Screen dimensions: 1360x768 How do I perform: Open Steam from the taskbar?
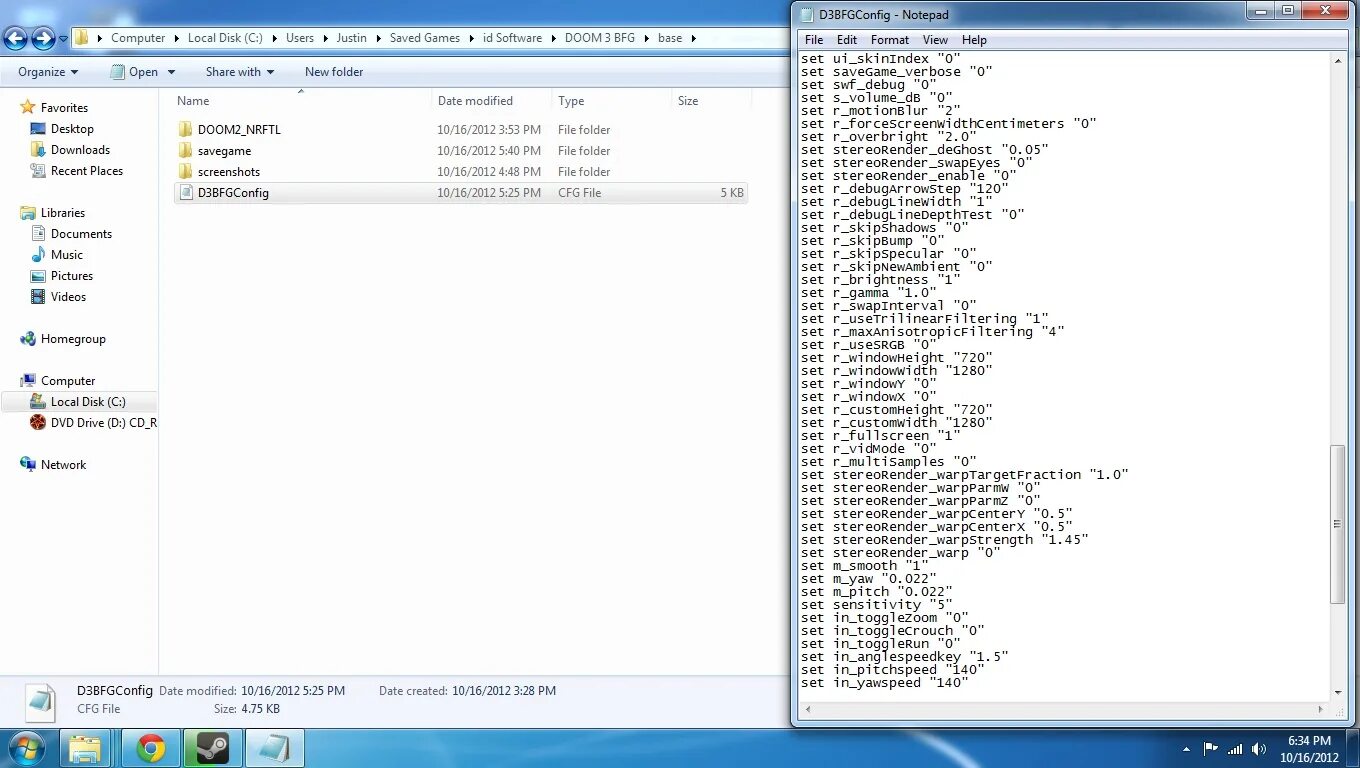[212, 749]
